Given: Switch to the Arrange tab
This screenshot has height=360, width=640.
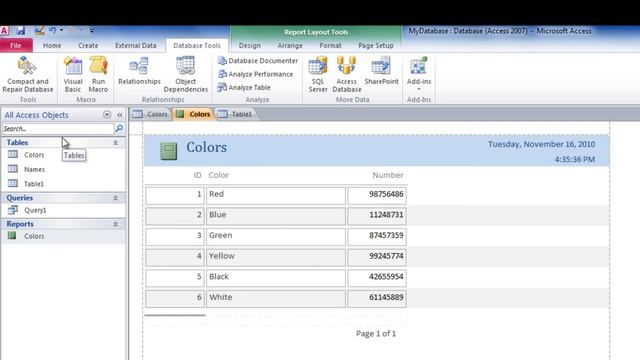Looking at the screenshot, I should coord(290,46).
